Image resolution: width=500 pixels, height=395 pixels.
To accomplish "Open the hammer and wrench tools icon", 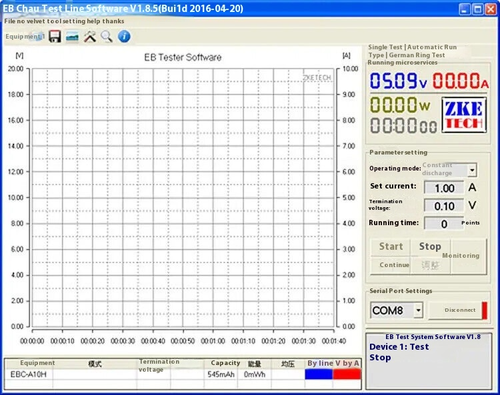I will 90,37.
